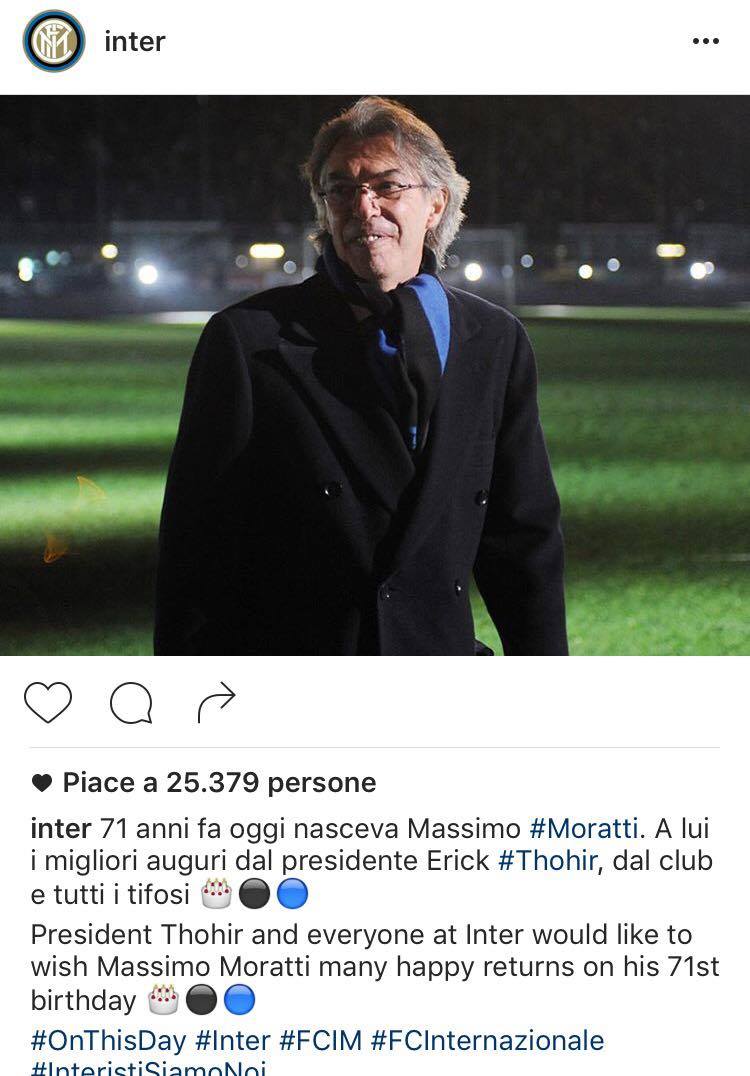Tap the blue circle emoji after birthday
This screenshot has height=1076, width=750.
pos(239,1000)
